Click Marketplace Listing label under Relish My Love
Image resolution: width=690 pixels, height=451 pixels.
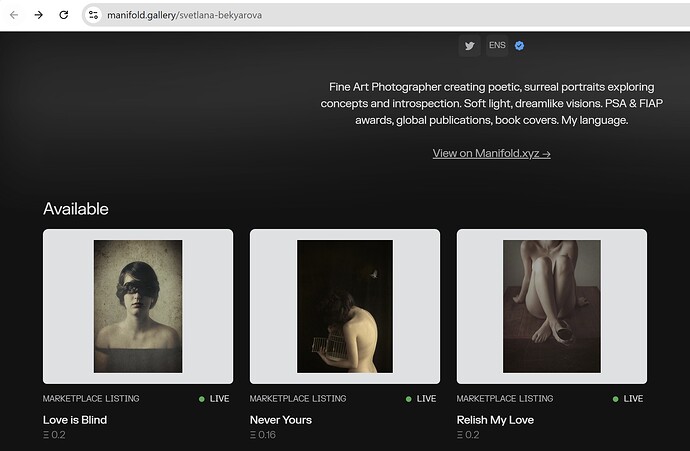[505, 399]
